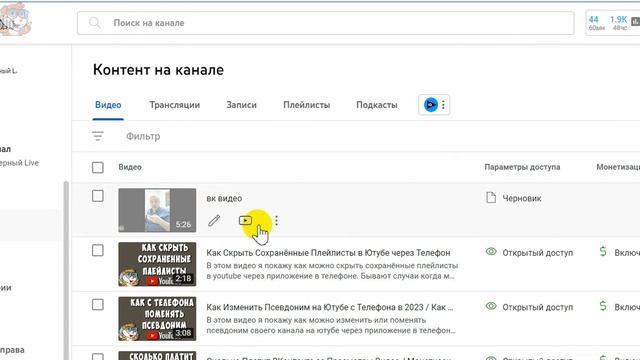Click Открытый доступ for Как Скрыть Сохранённые row
Image resolution: width=640 pixels, height=360 pixels.
(x=538, y=253)
